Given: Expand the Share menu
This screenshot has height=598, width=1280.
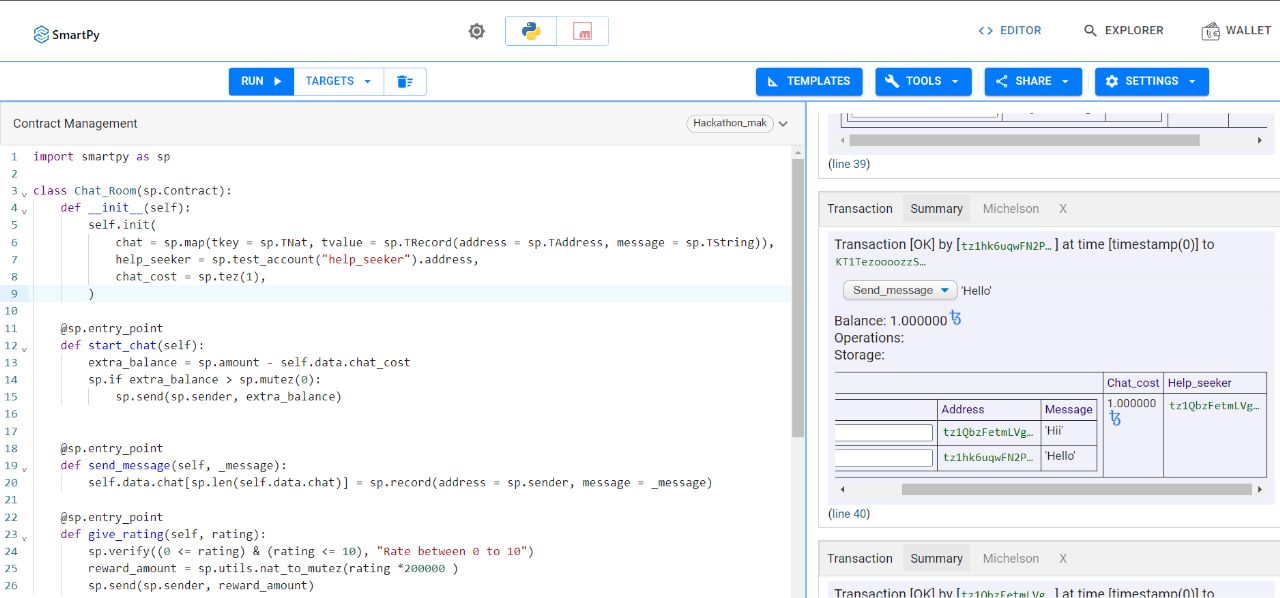Looking at the screenshot, I should [x=1033, y=81].
